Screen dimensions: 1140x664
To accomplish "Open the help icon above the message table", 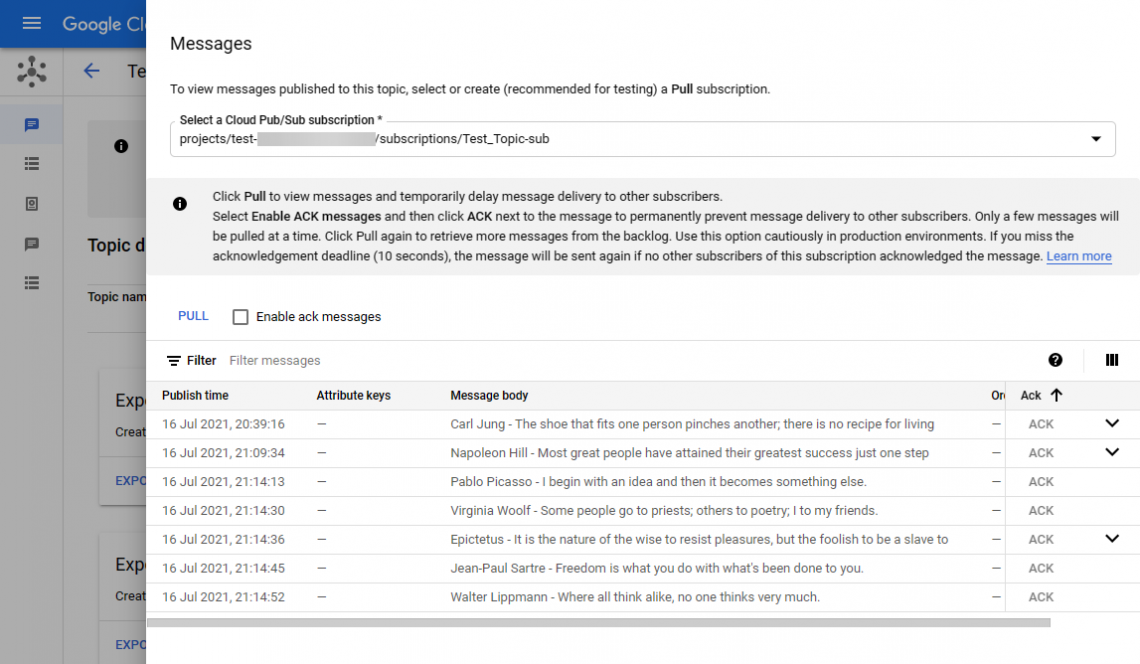I will click(1057, 359).
